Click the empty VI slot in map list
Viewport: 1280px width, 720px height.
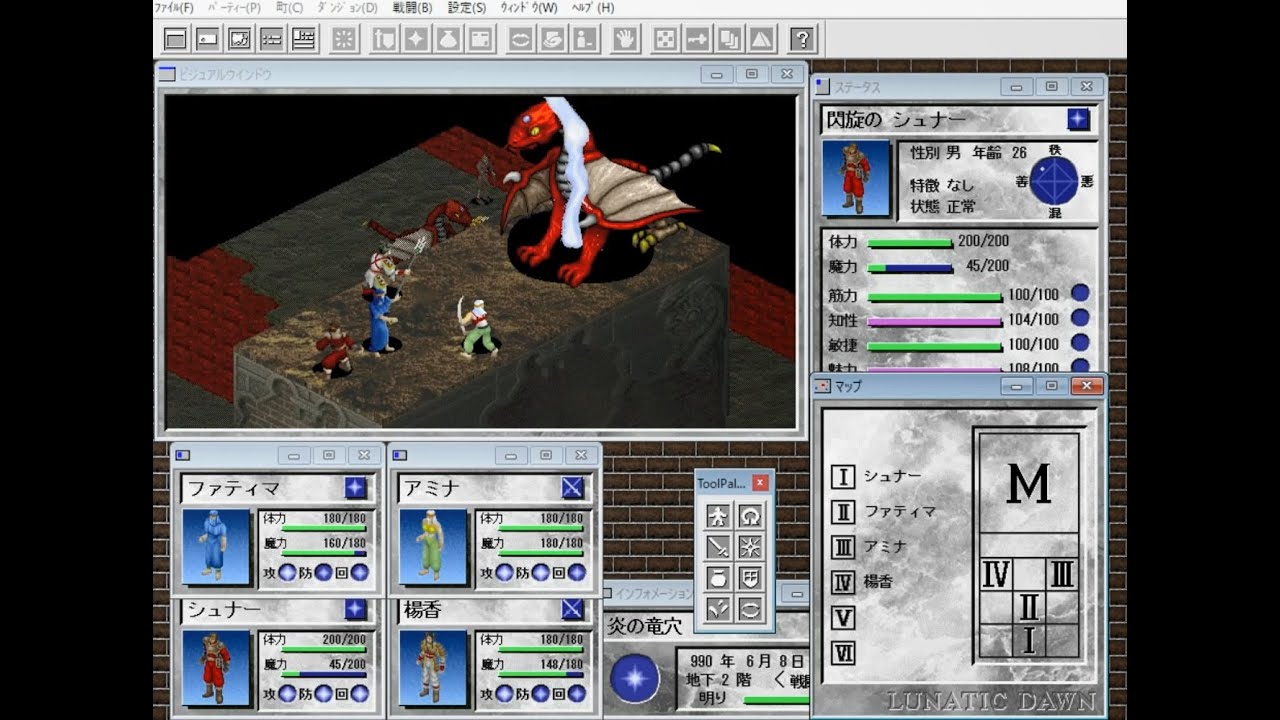click(843, 653)
